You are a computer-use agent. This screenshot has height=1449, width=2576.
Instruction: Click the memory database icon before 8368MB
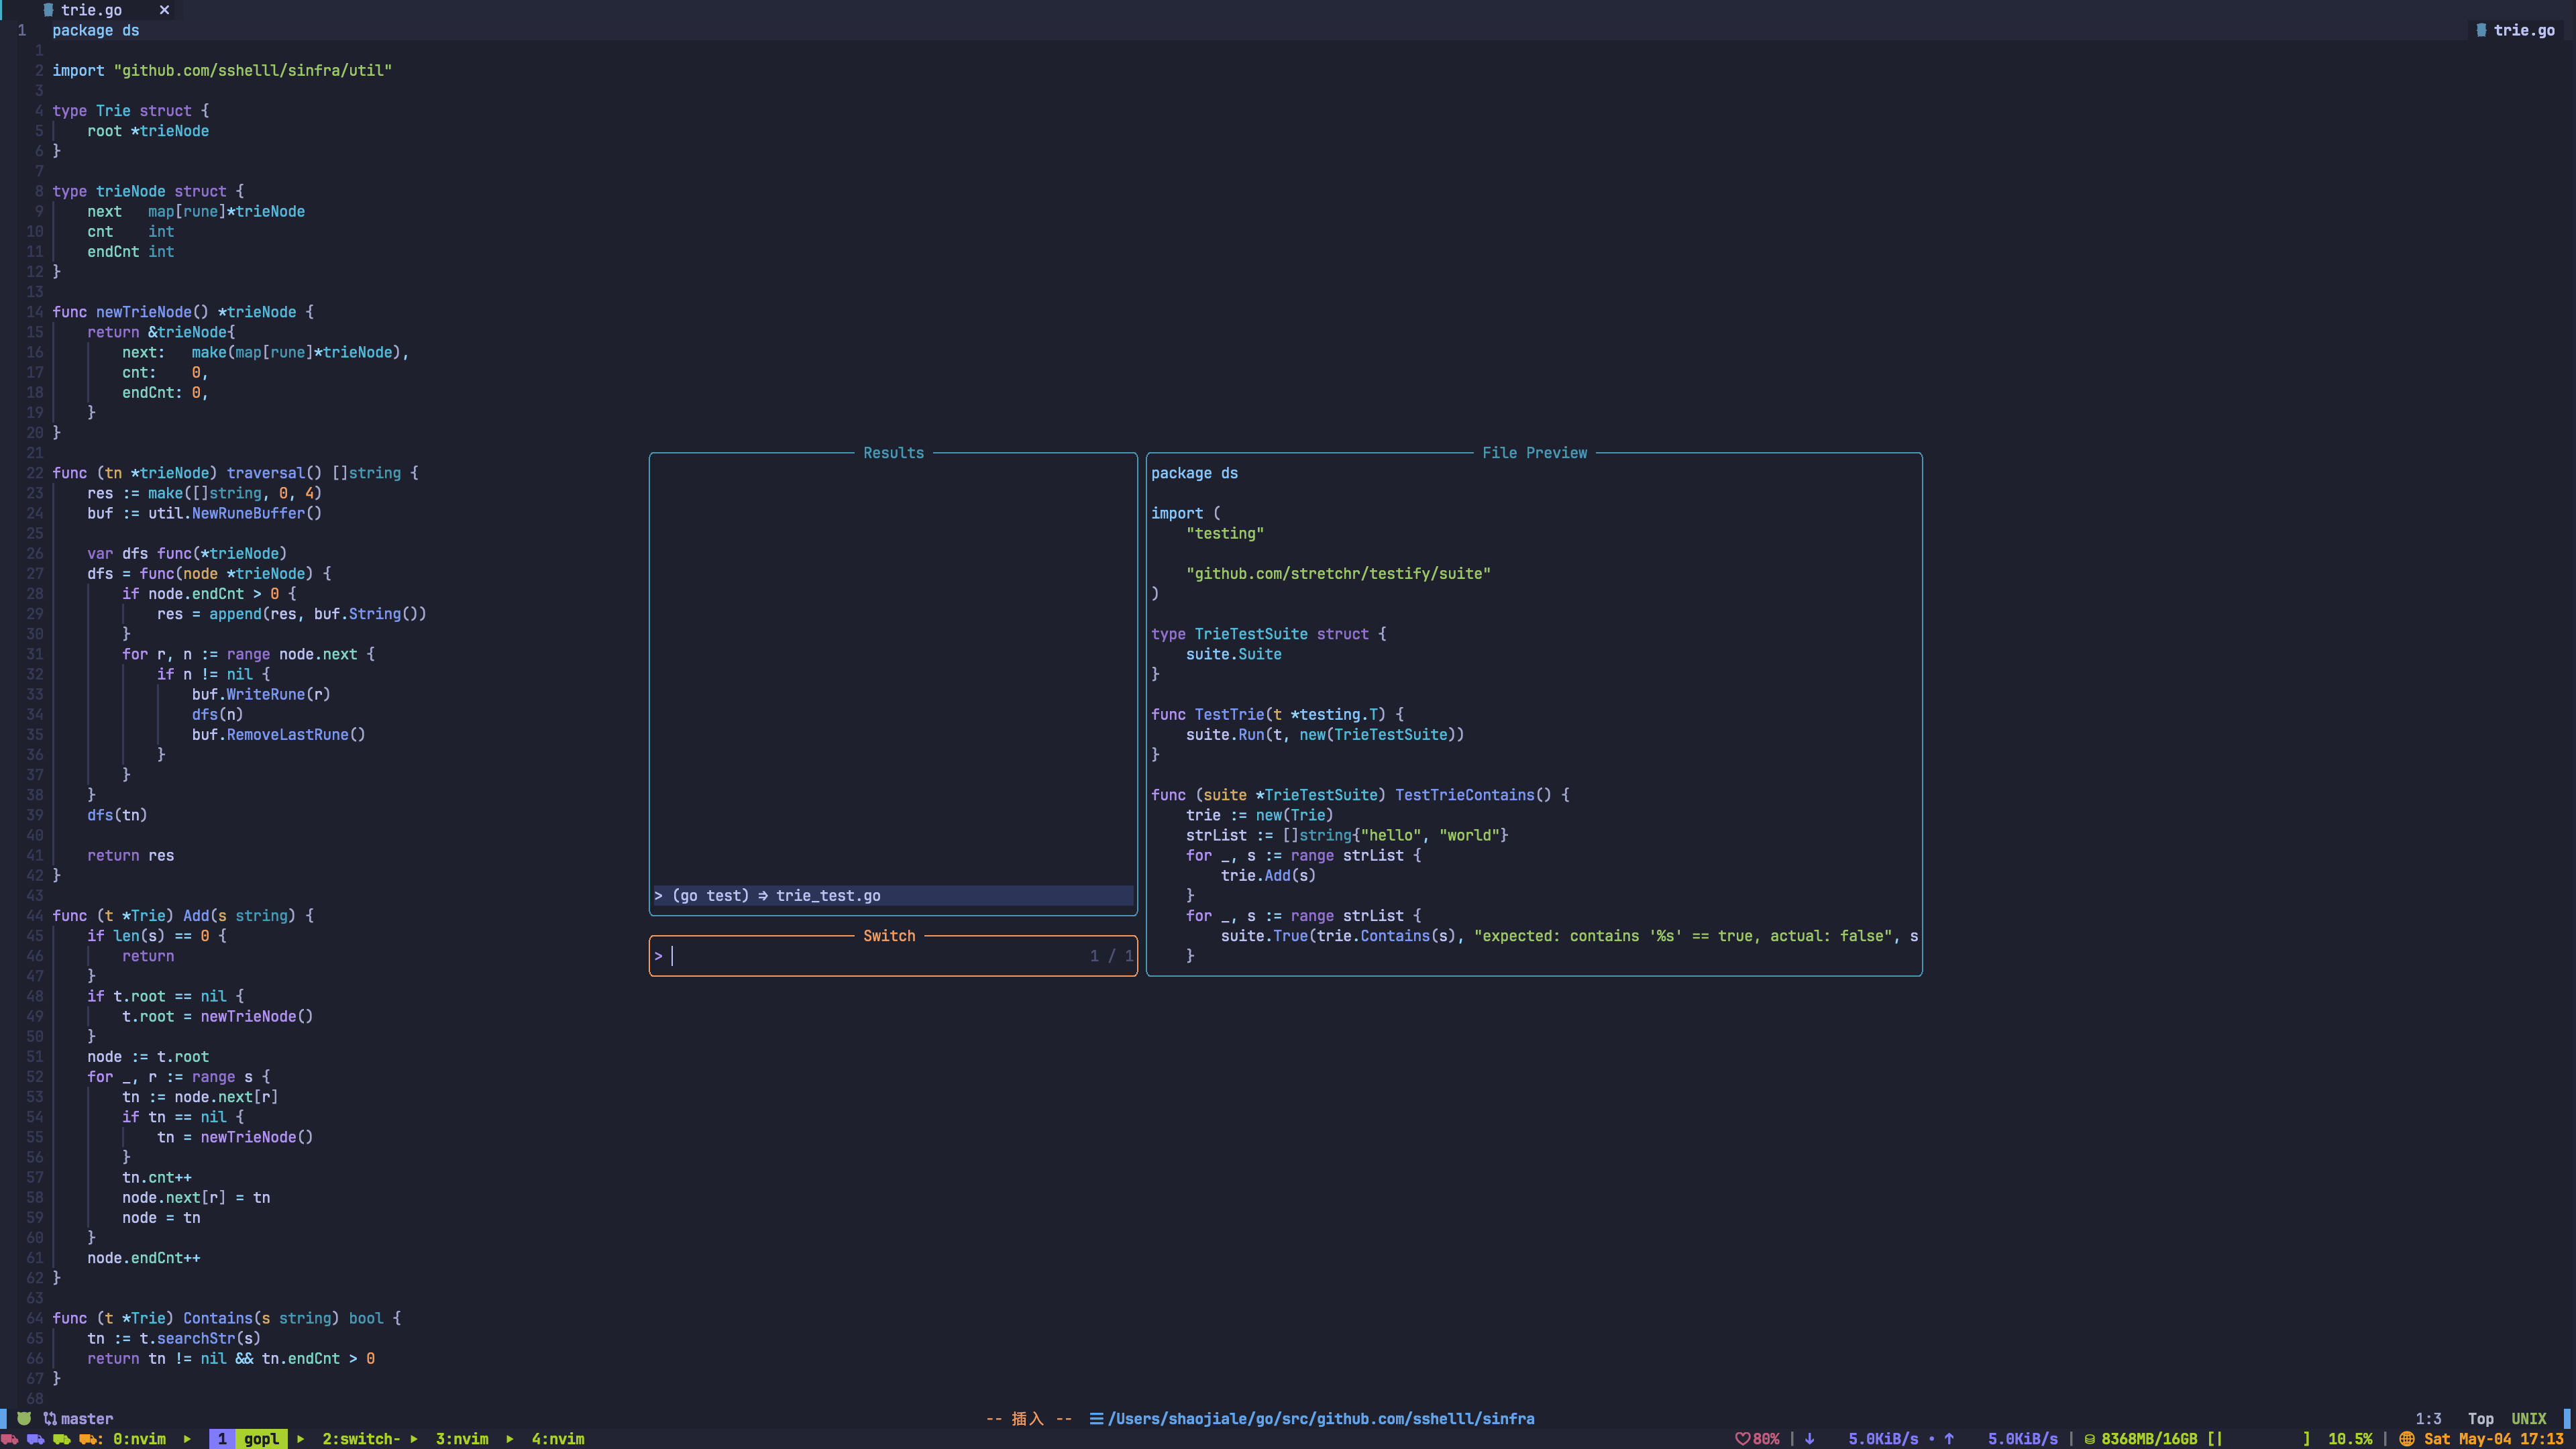pyautogui.click(x=2089, y=1439)
